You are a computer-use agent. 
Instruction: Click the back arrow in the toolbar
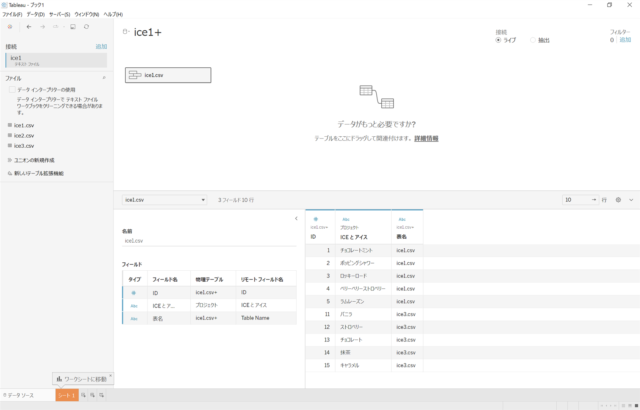[28, 27]
